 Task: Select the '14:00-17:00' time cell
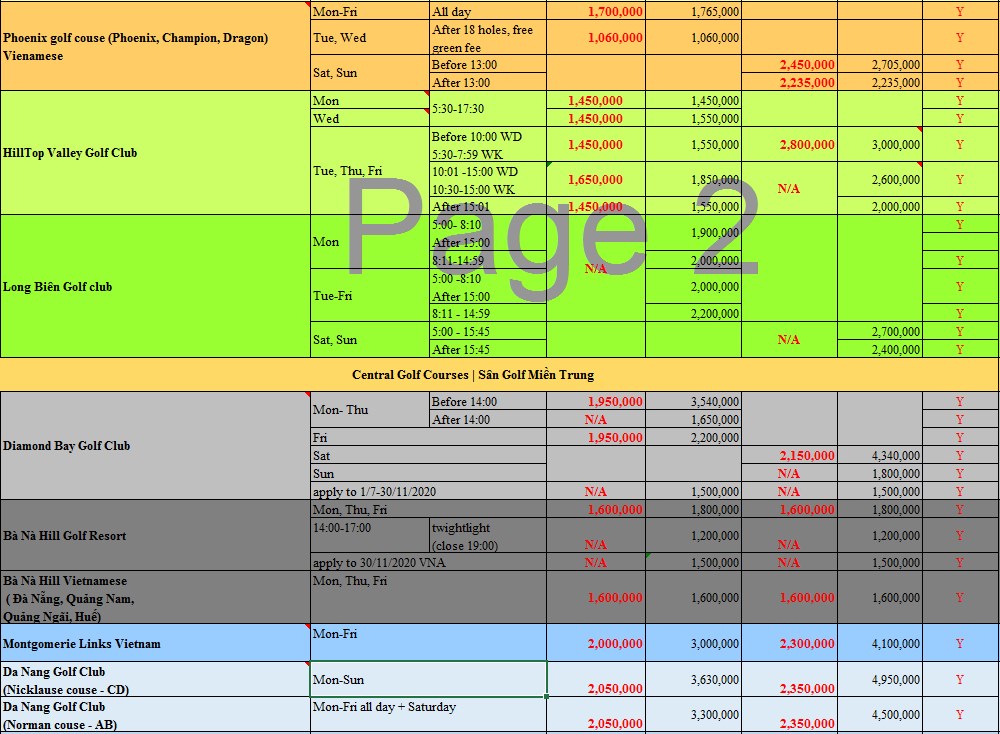click(x=370, y=535)
